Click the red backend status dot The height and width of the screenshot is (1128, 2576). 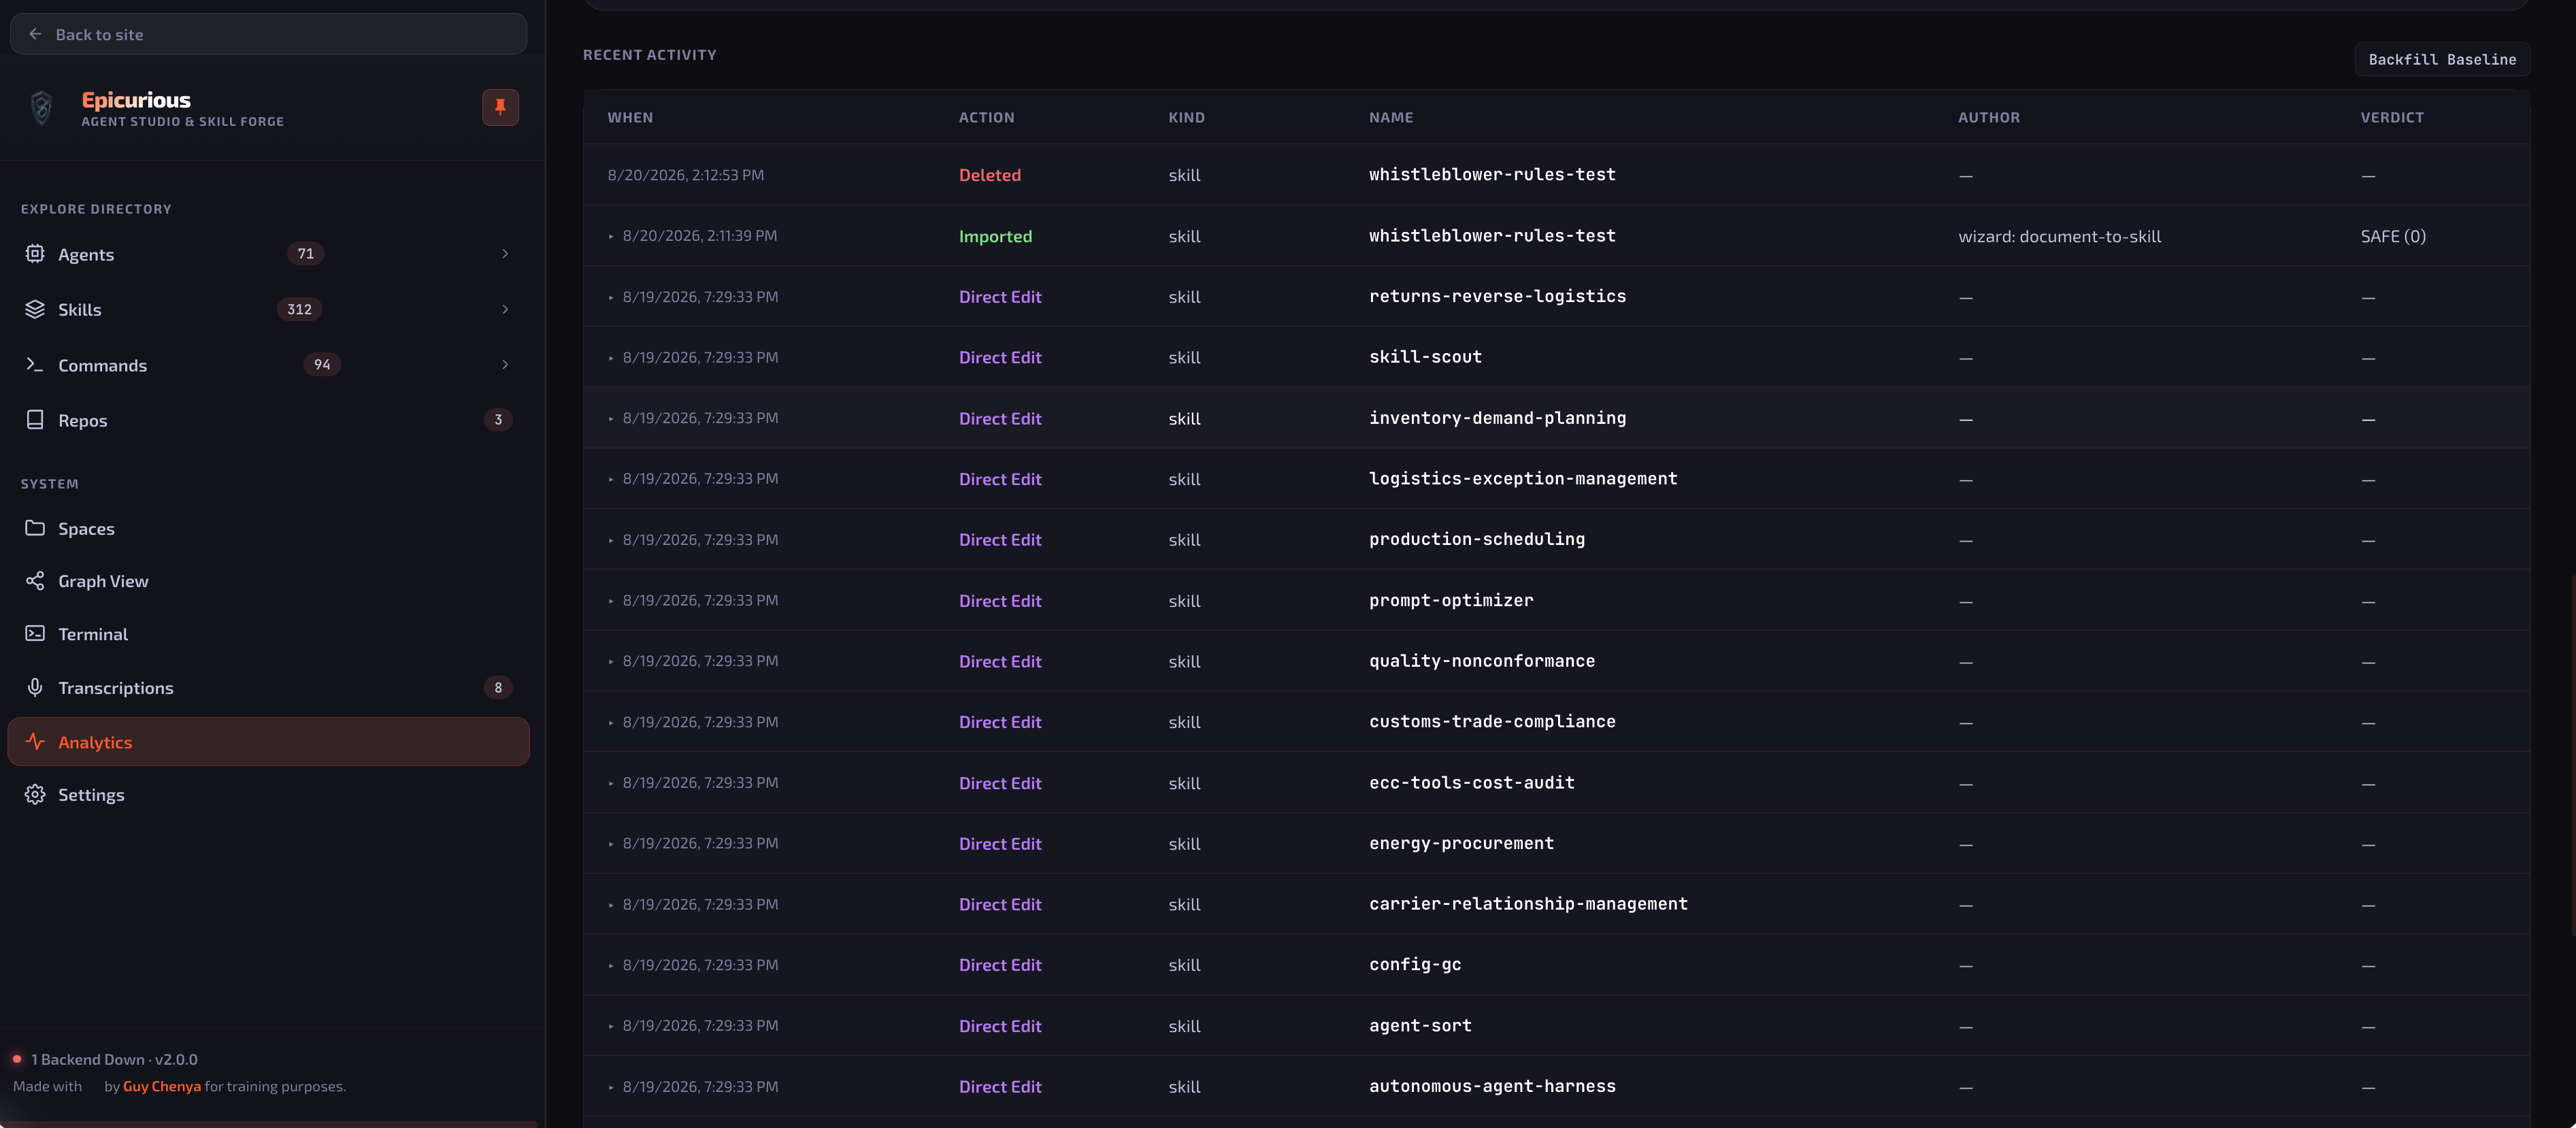click(x=17, y=1058)
